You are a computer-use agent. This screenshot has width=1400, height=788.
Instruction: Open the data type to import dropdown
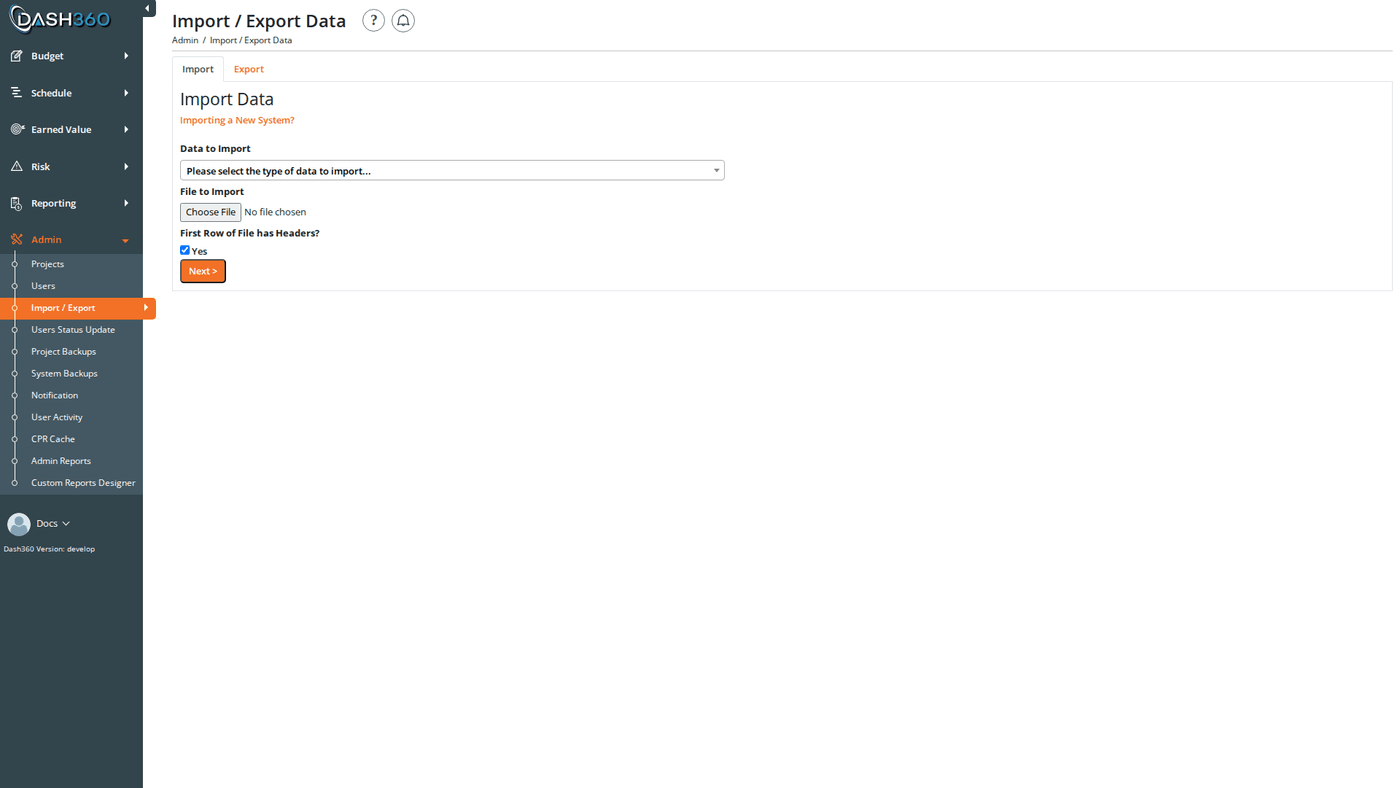(452, 170)
